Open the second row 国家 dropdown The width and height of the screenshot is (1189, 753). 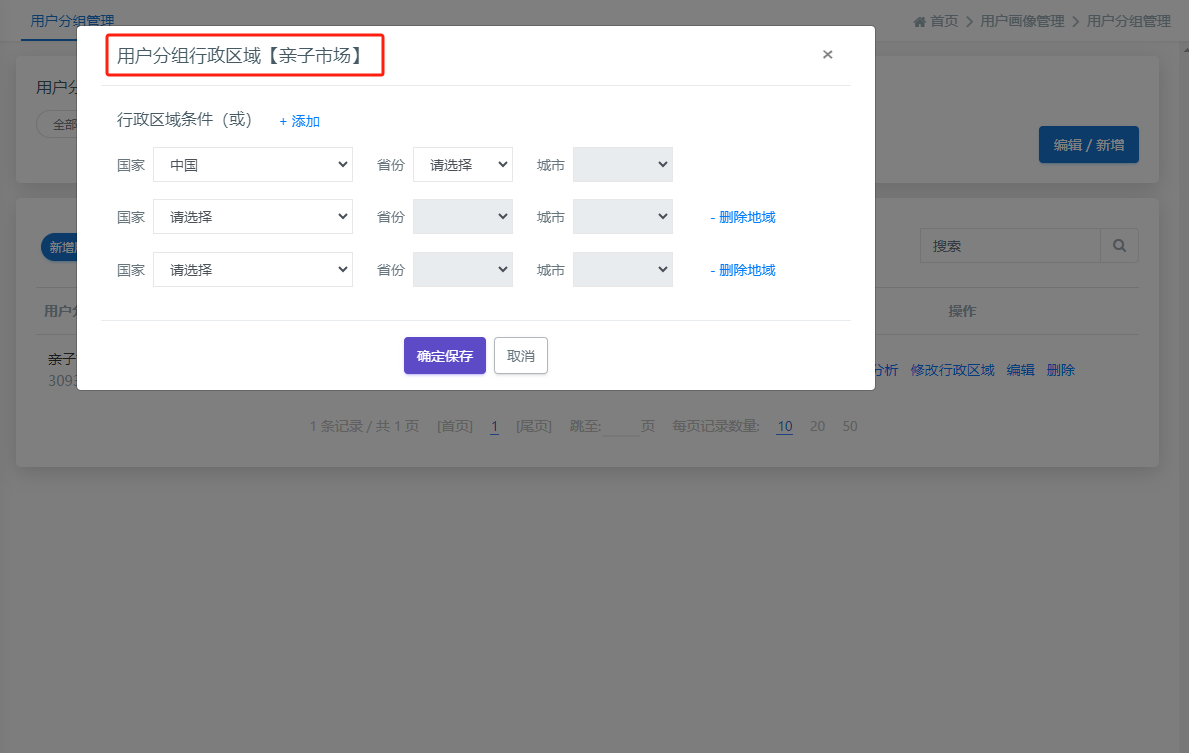[253, 217]
